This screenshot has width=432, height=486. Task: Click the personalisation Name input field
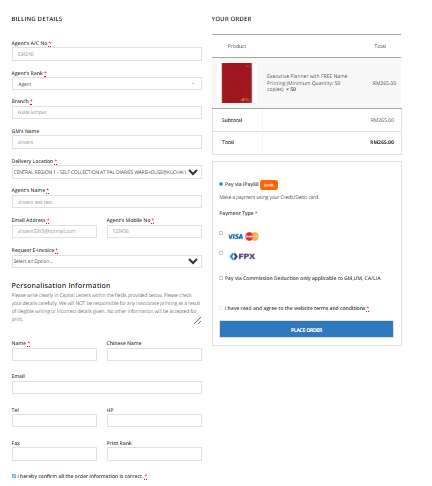point(54,354)
